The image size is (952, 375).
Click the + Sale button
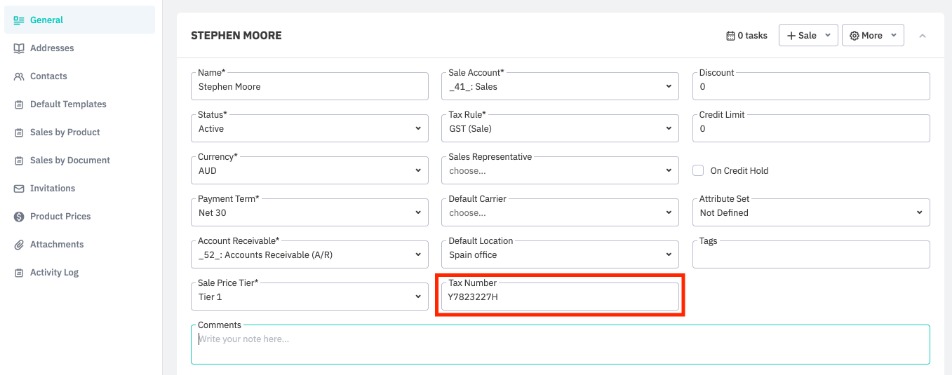[808, 36]
